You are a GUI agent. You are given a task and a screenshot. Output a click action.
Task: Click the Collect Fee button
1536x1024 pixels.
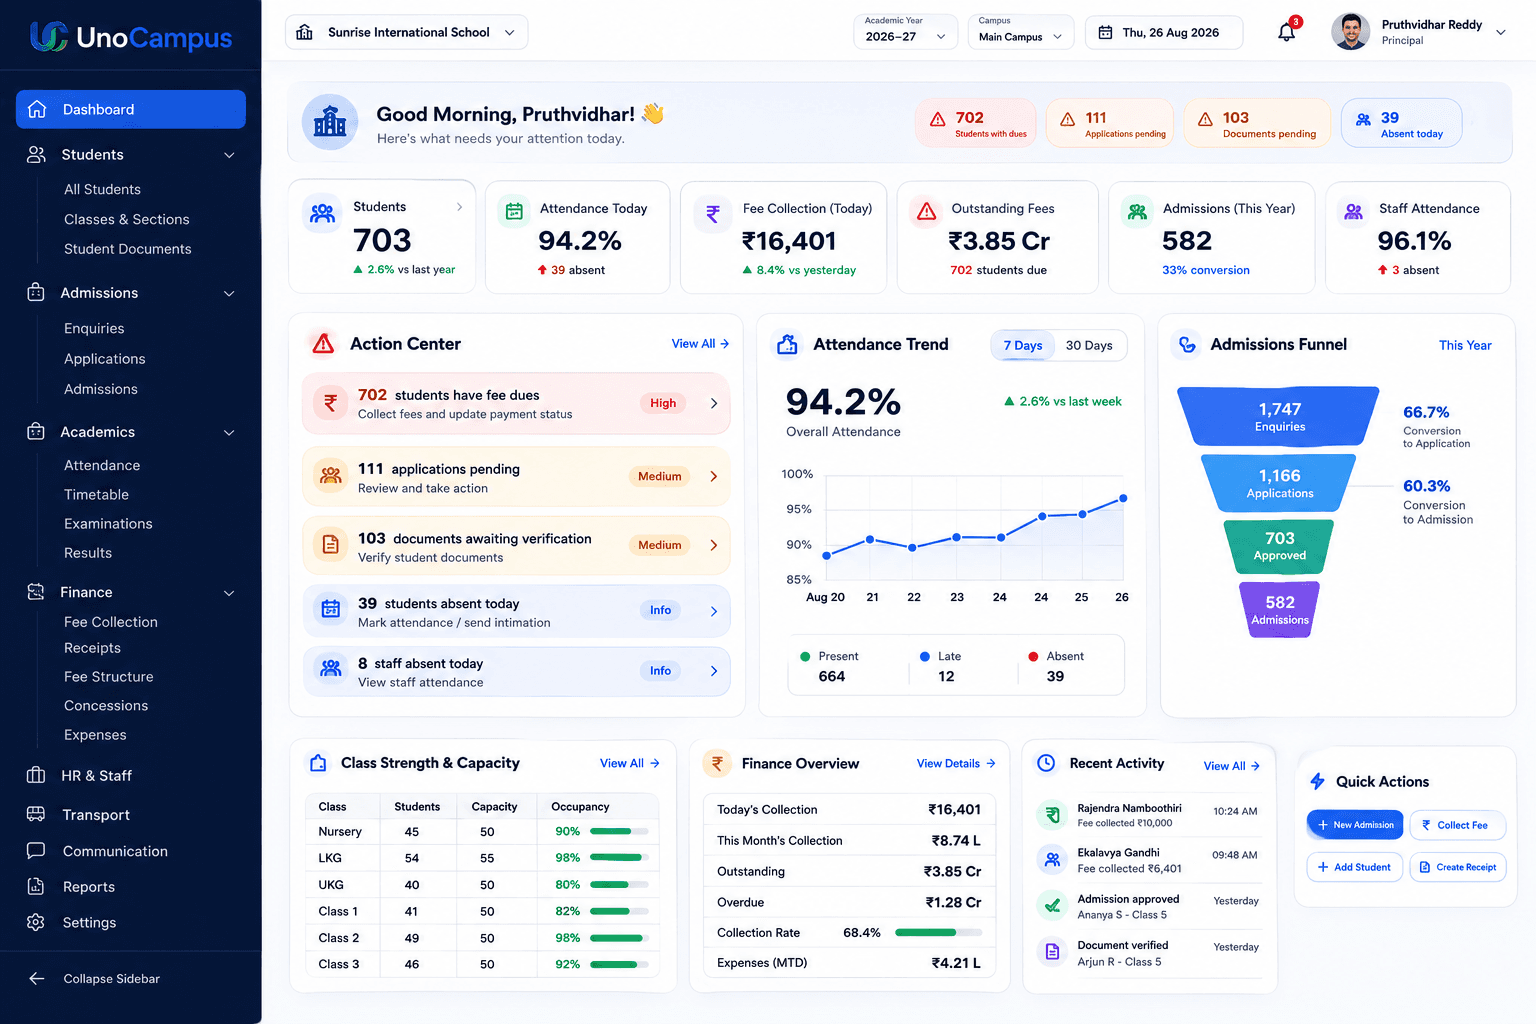pyautogui.click(x=1457, y=825)
